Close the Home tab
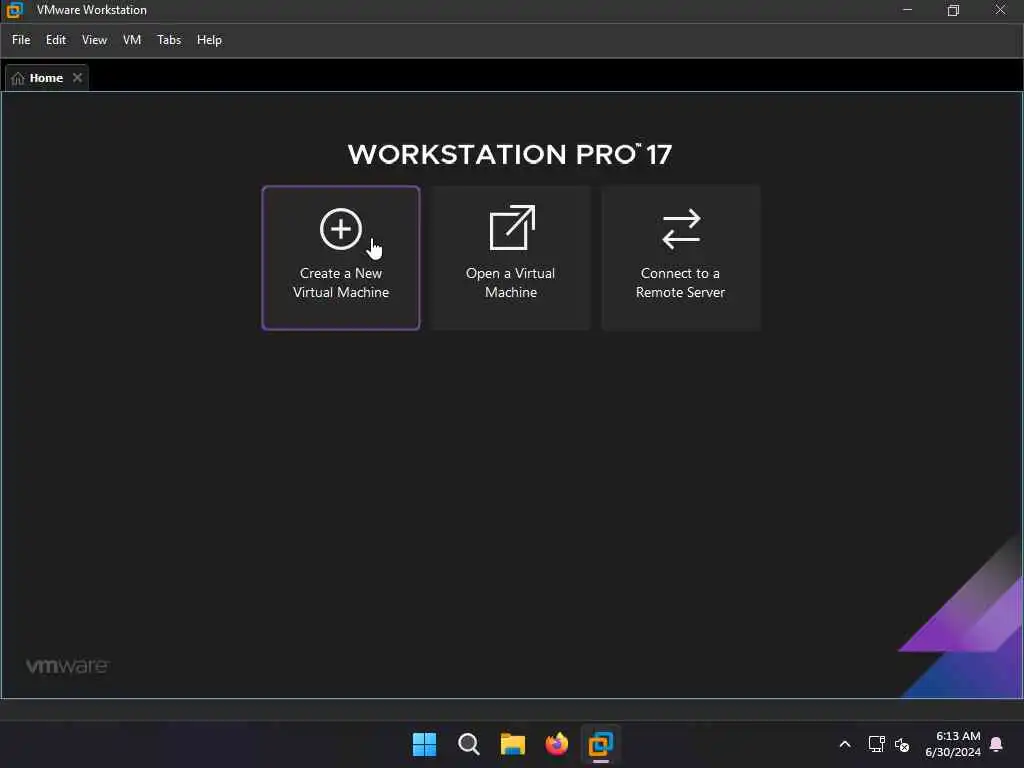 tap(77, 78)
